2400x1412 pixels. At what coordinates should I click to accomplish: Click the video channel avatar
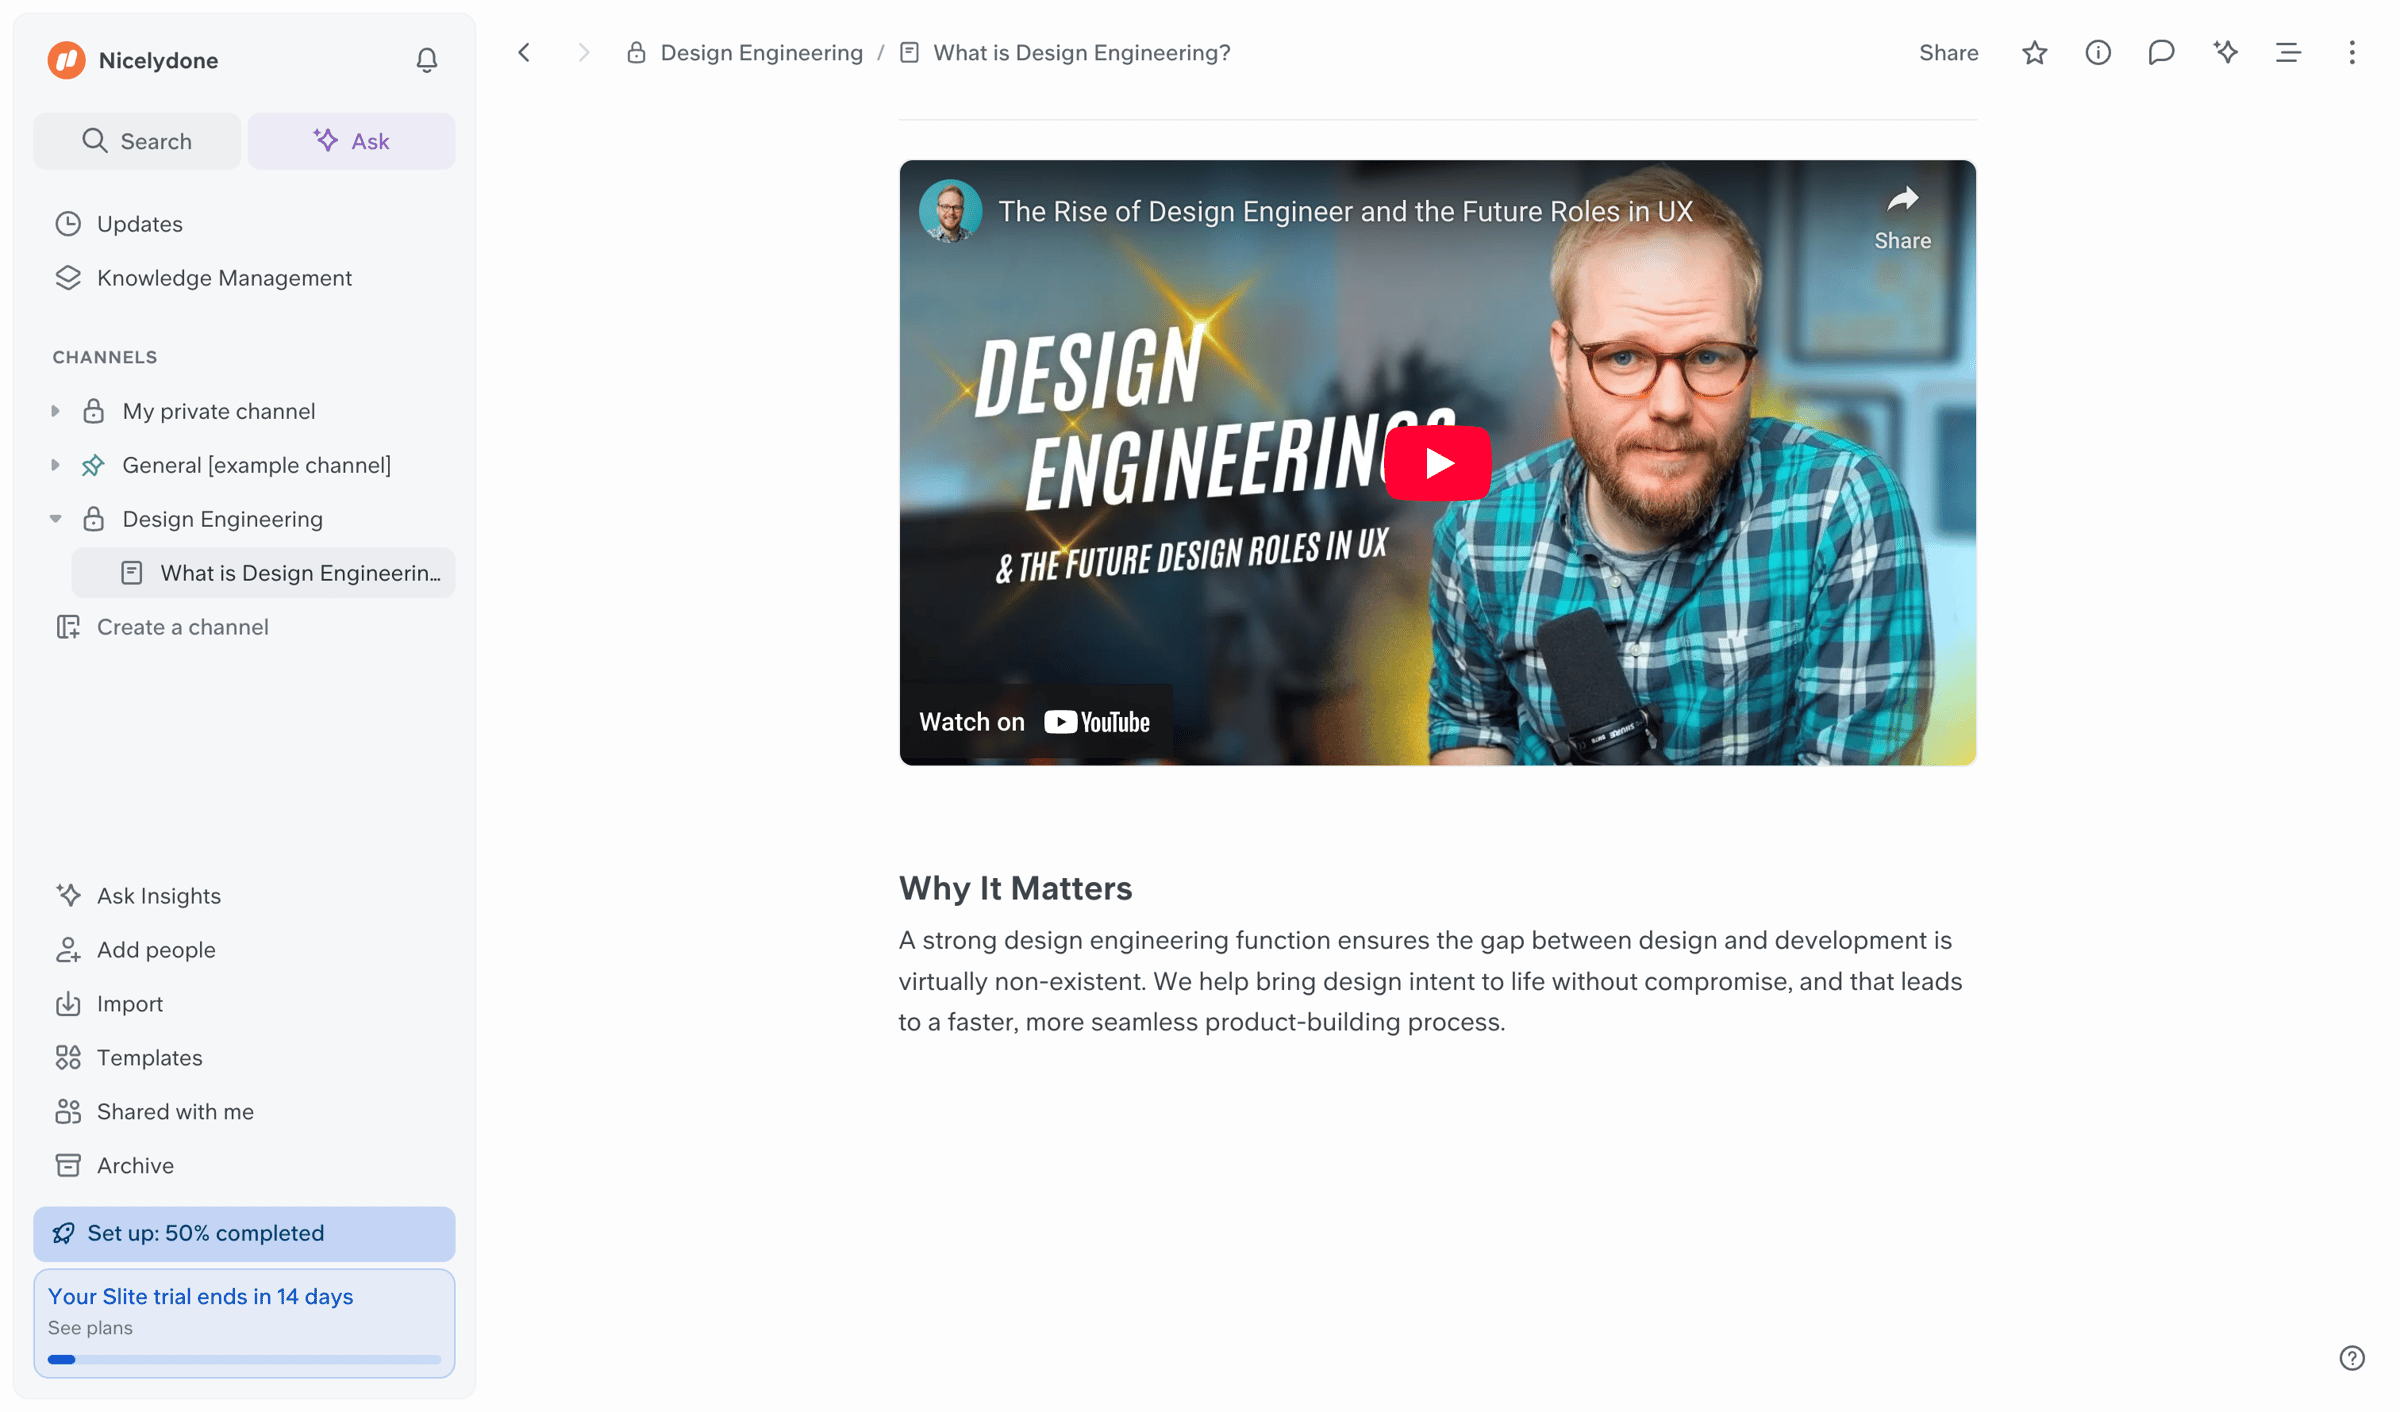(950, 211)
